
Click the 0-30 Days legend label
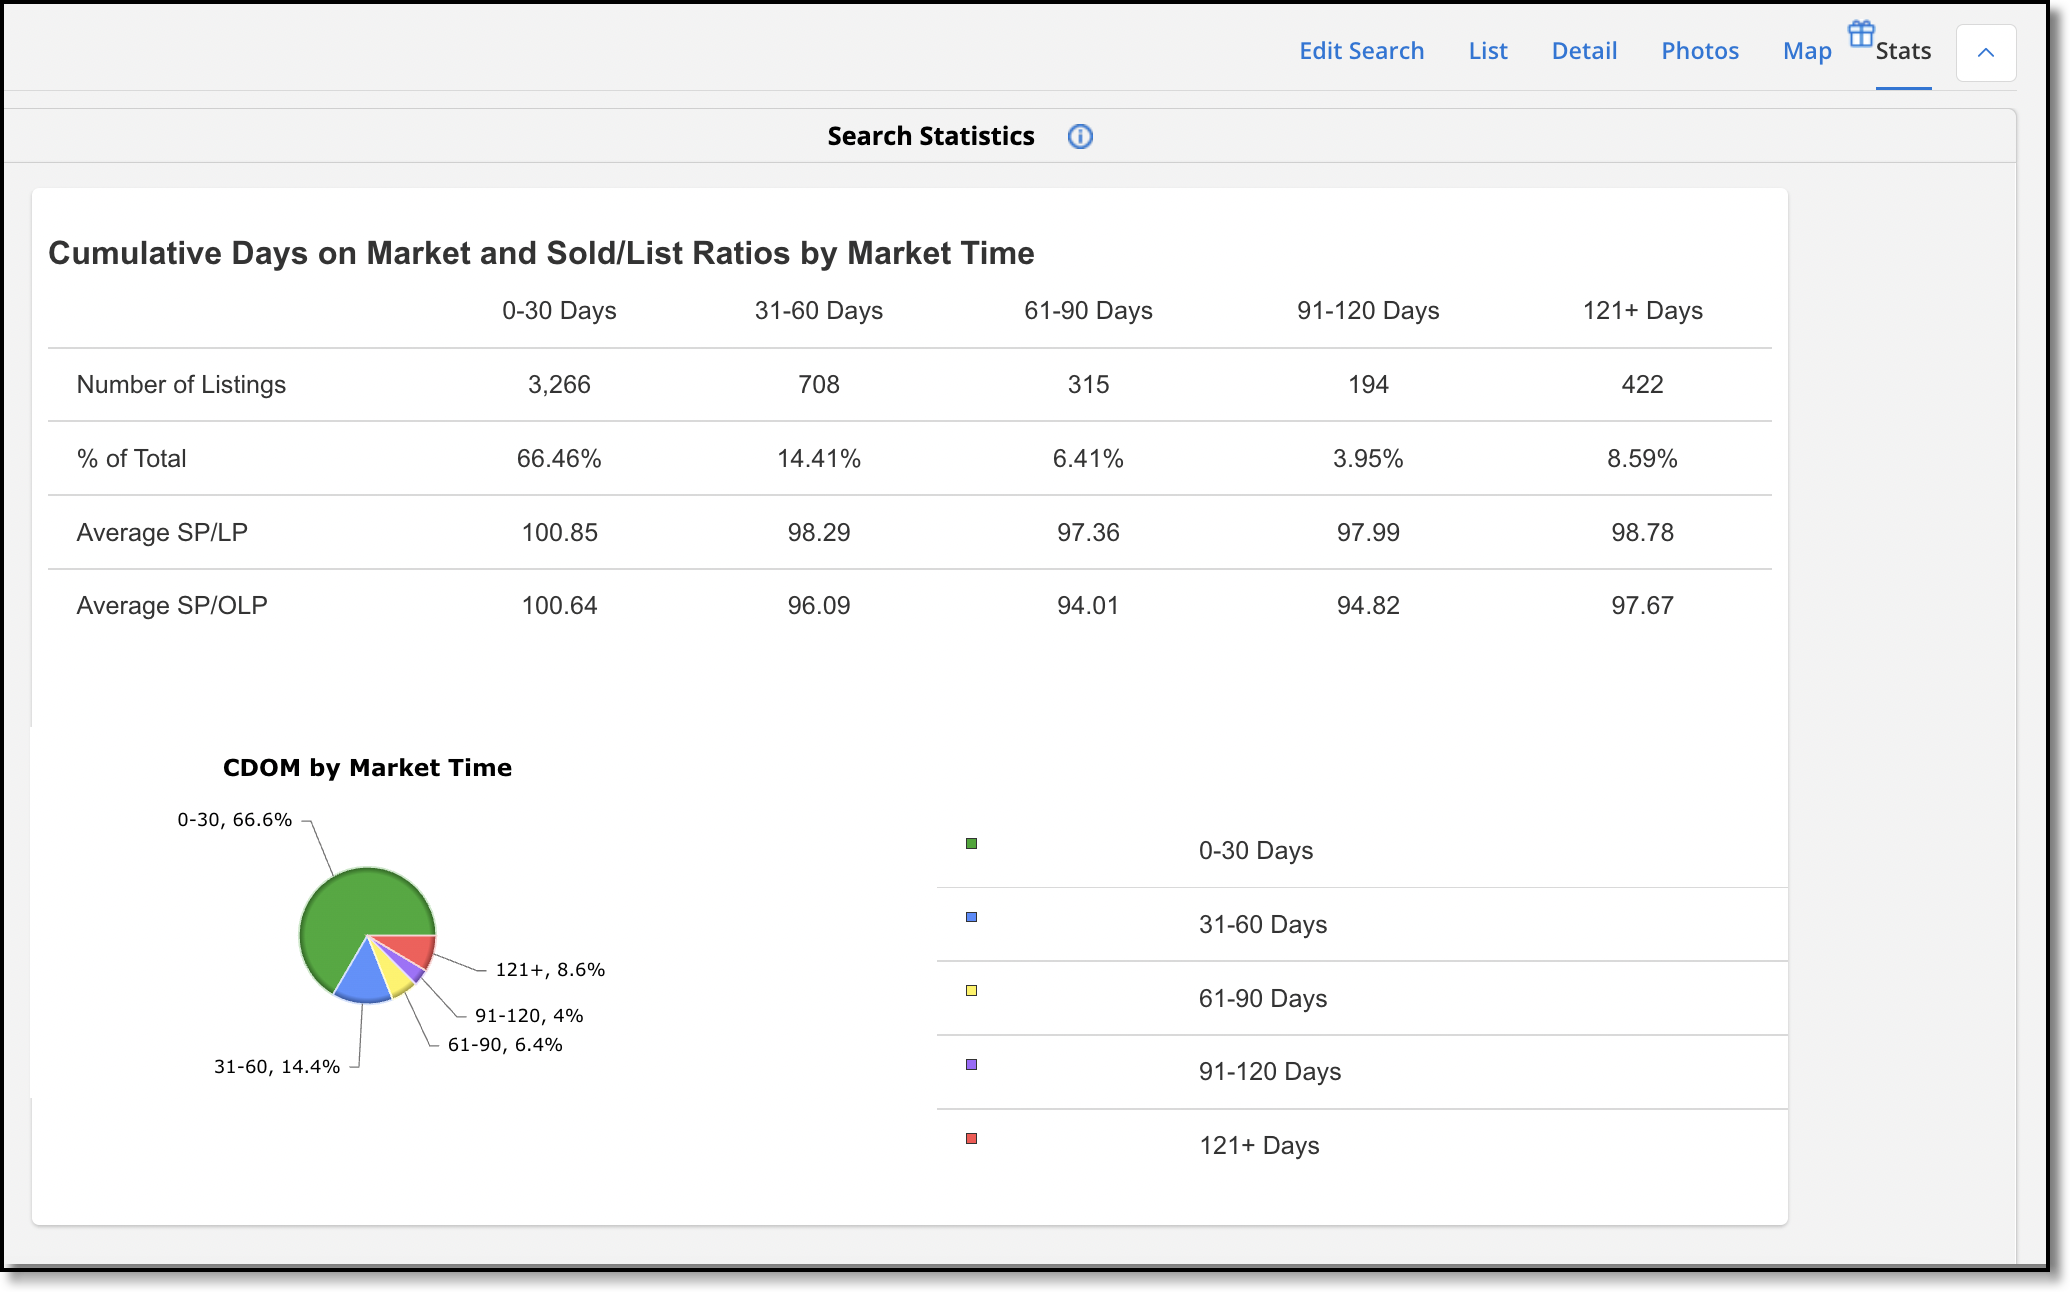click(x=1256, y=851)
